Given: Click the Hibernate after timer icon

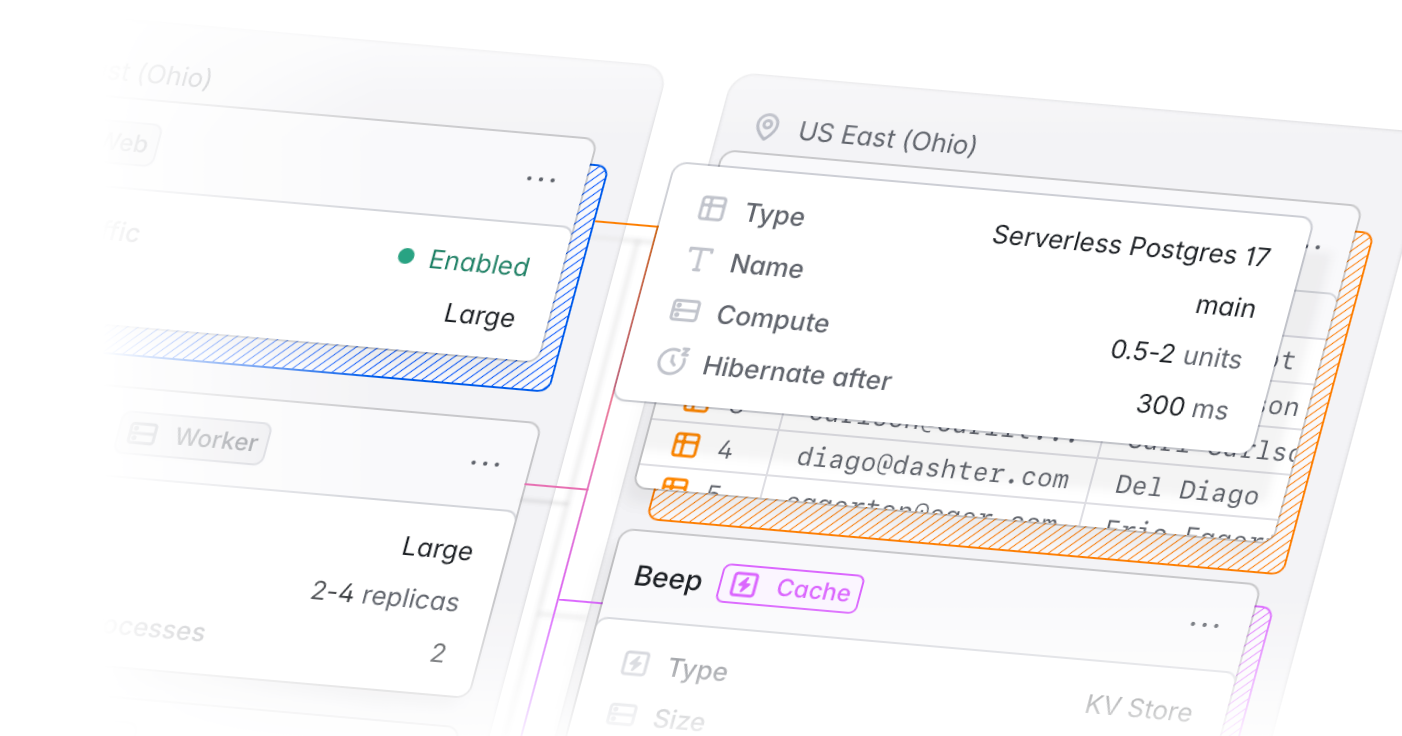Looking at the screenshot, I should (672, 362).
